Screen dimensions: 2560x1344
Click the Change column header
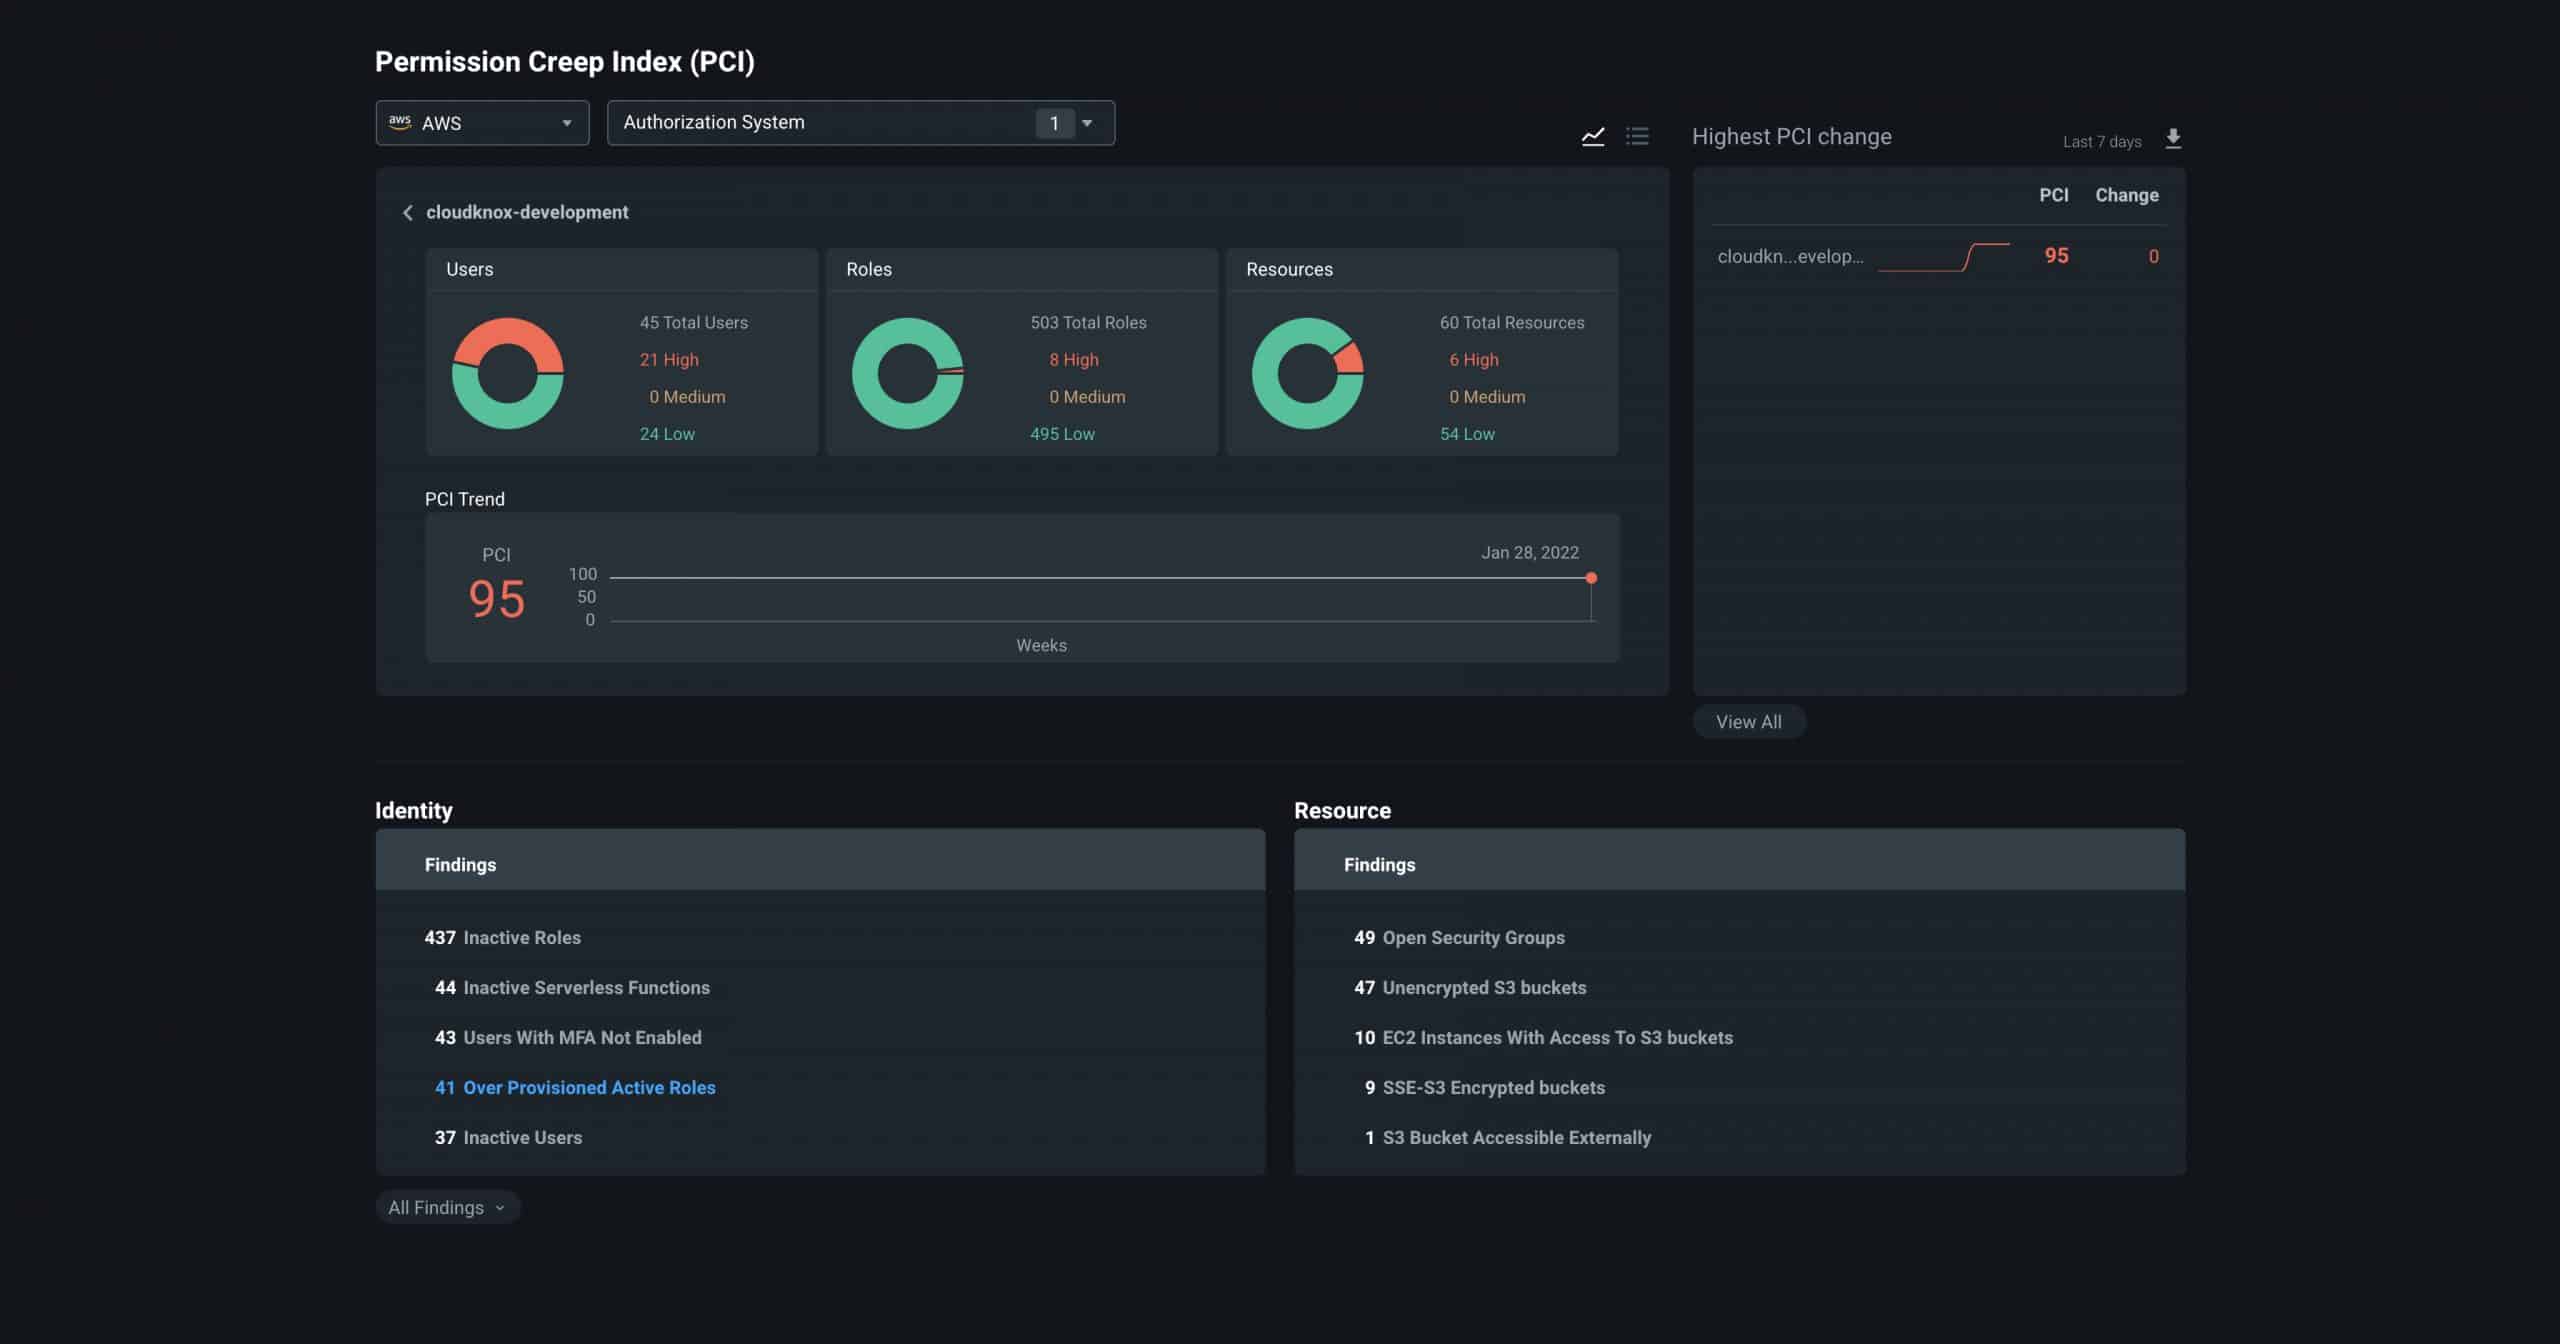point(2126,195)
